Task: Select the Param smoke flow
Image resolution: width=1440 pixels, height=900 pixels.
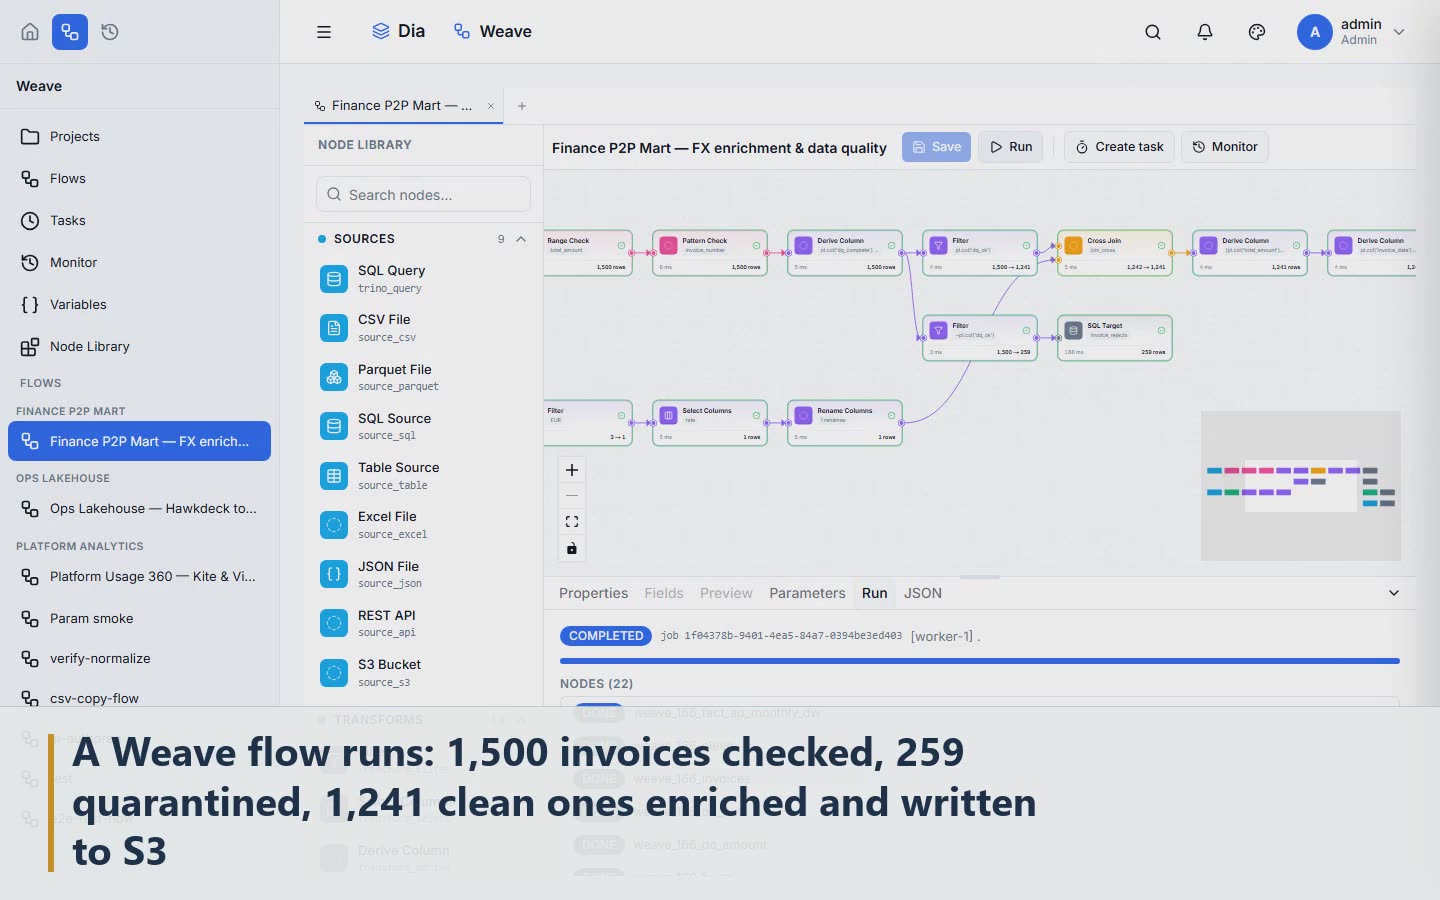Action: click(139, 618)
